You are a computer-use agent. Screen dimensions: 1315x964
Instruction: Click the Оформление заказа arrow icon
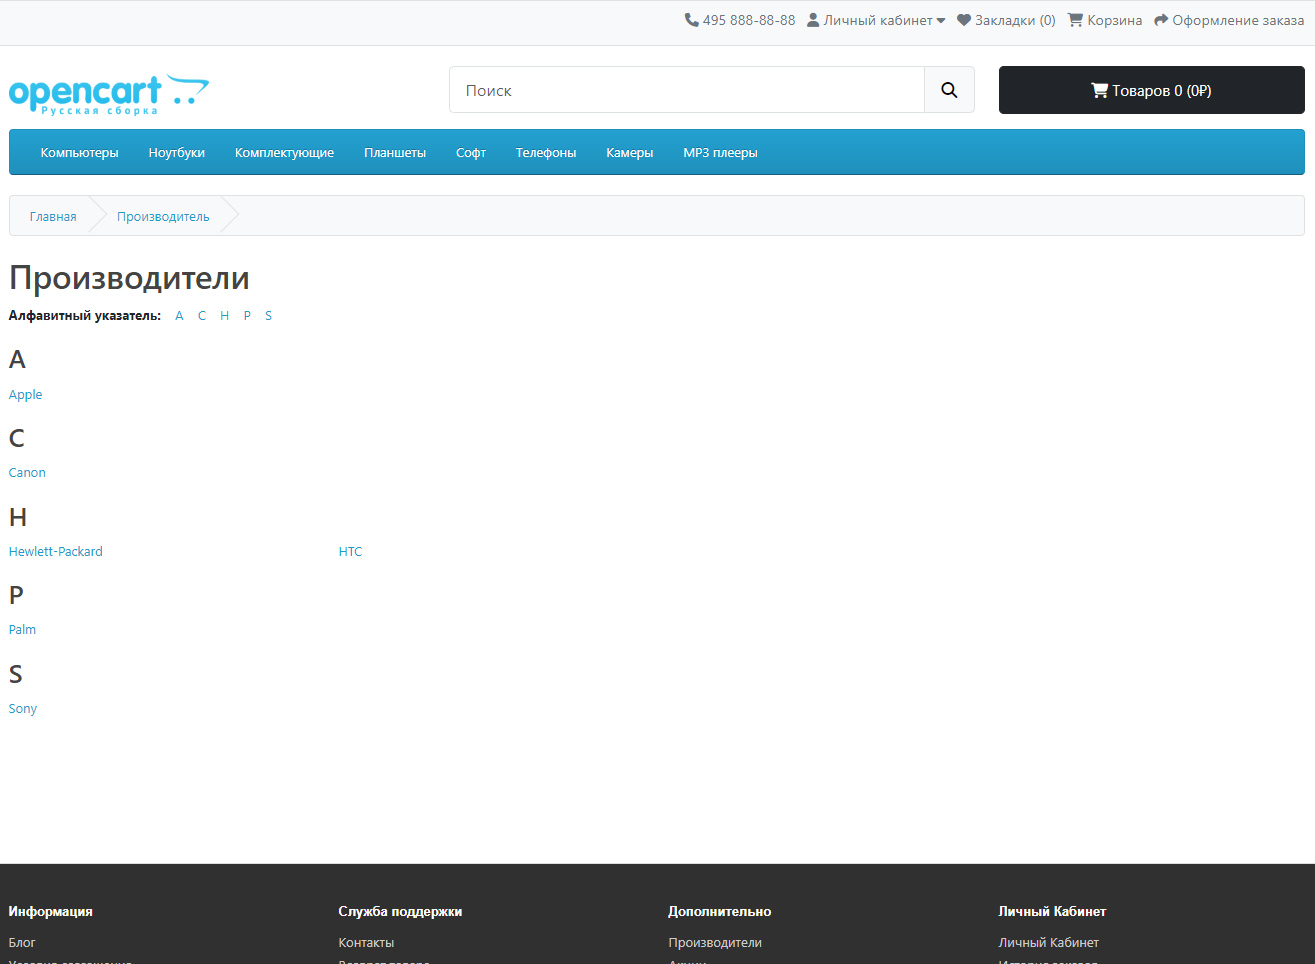[1161, 20]
